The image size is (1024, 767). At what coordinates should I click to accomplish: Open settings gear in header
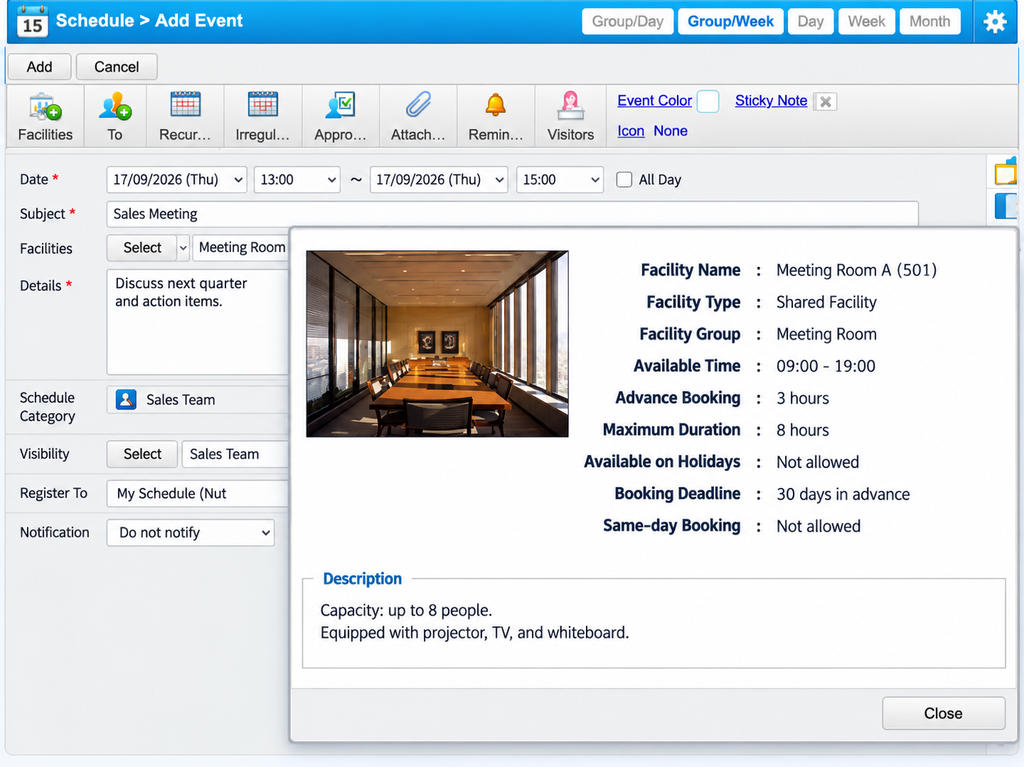click(995, 22)
